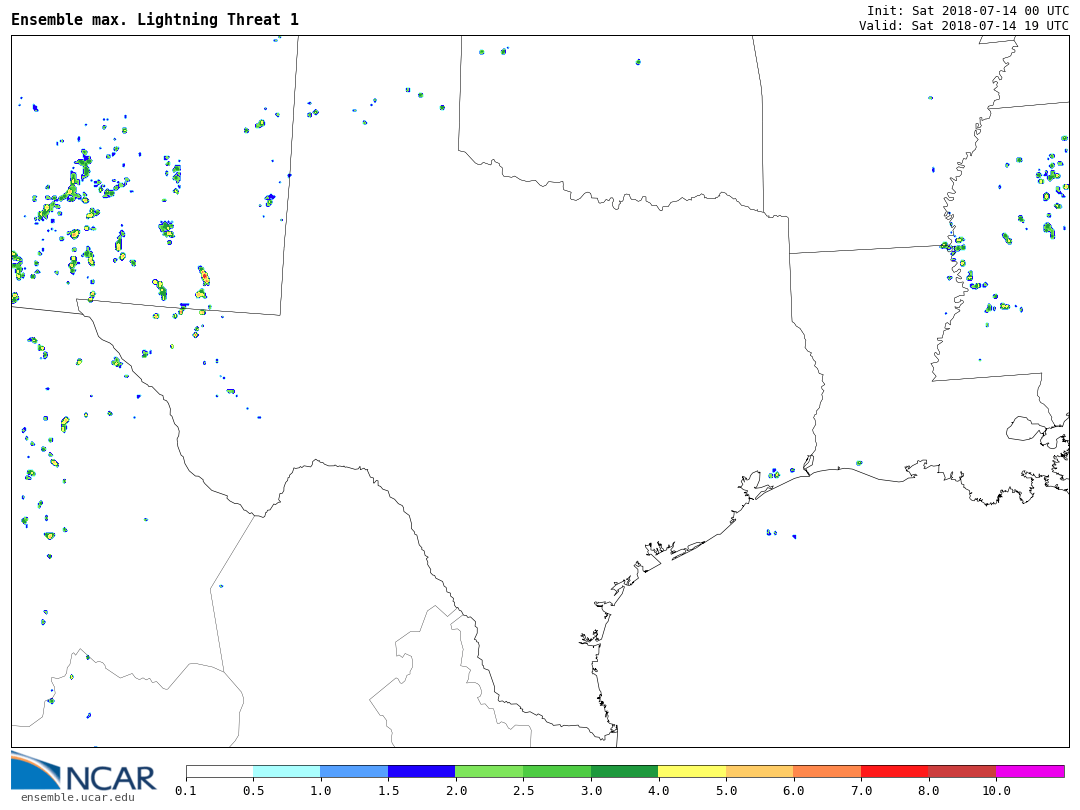Click the 2.0 colorbar label

[x=456, y=790]
